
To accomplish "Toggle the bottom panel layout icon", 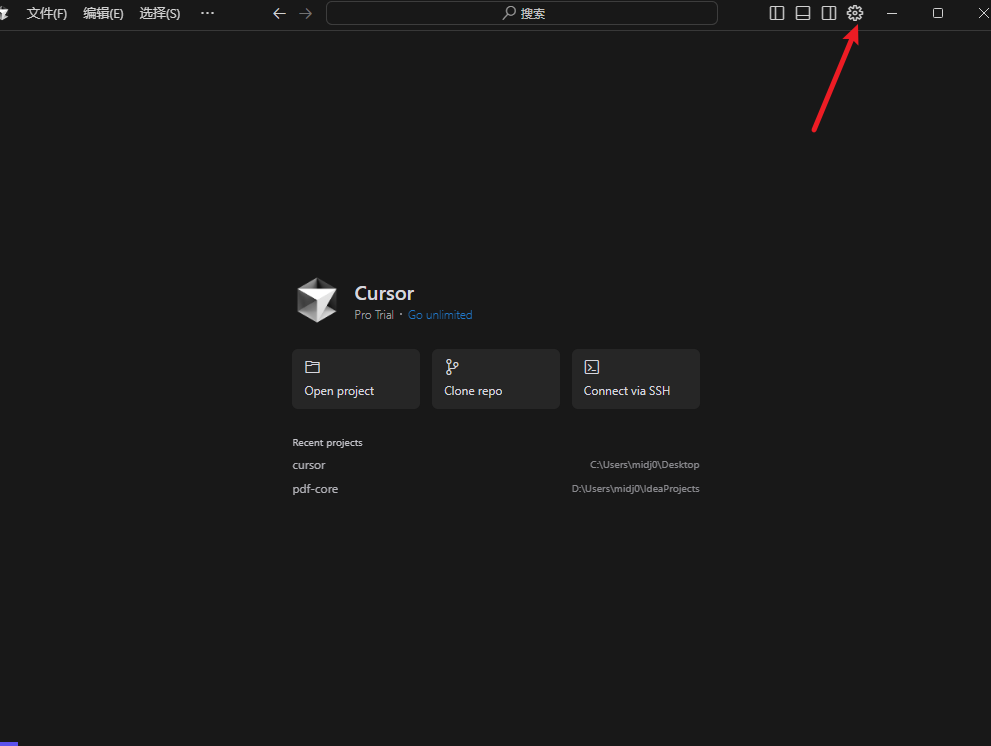I will (803, 13).
